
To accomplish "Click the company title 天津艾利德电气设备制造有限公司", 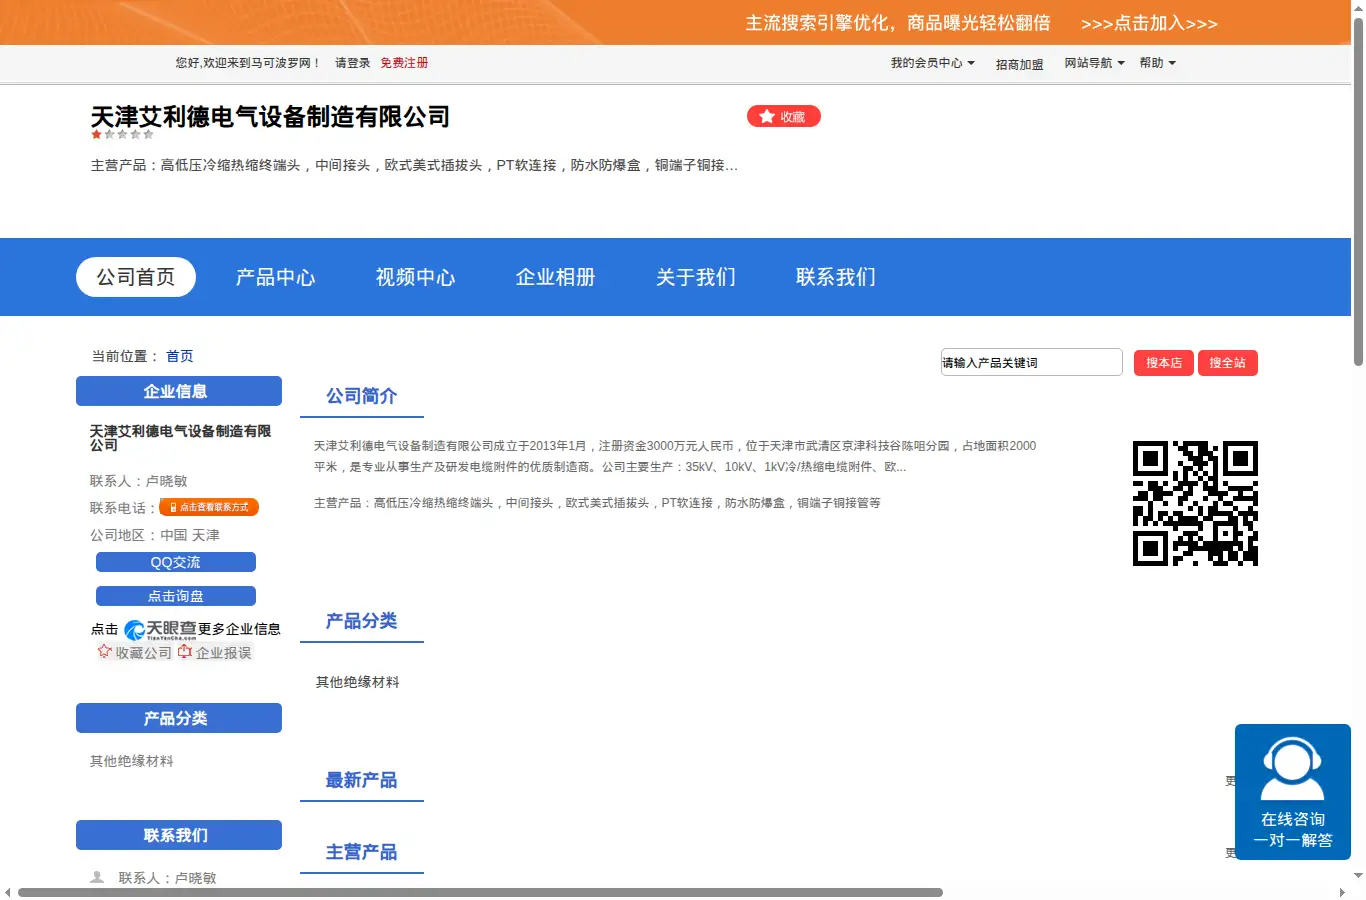I will [270, 117].
